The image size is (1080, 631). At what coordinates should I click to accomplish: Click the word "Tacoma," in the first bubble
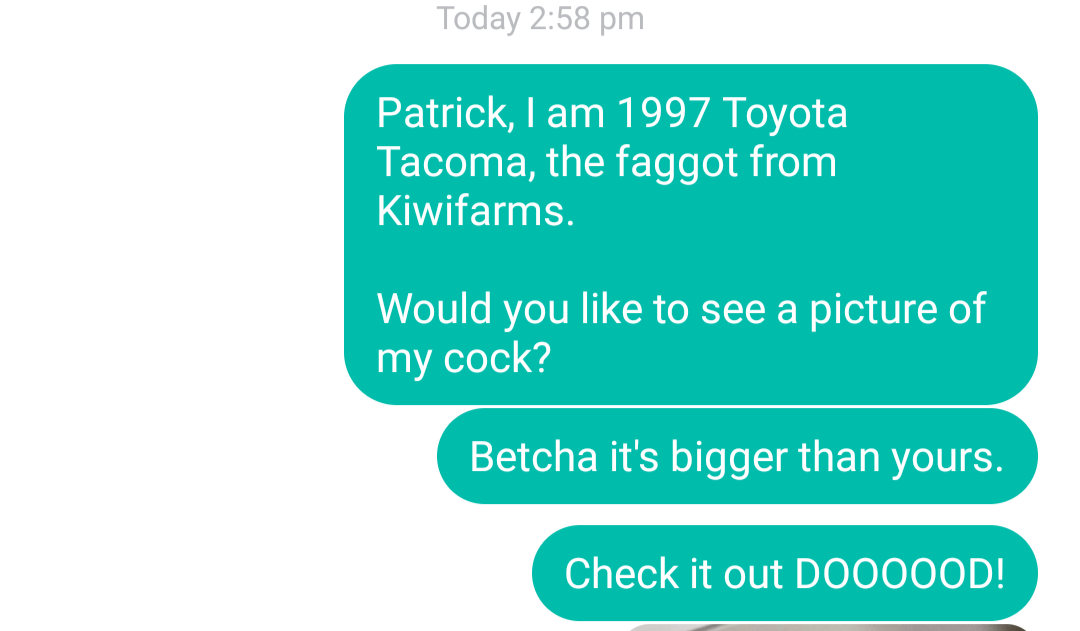point(456,163)
